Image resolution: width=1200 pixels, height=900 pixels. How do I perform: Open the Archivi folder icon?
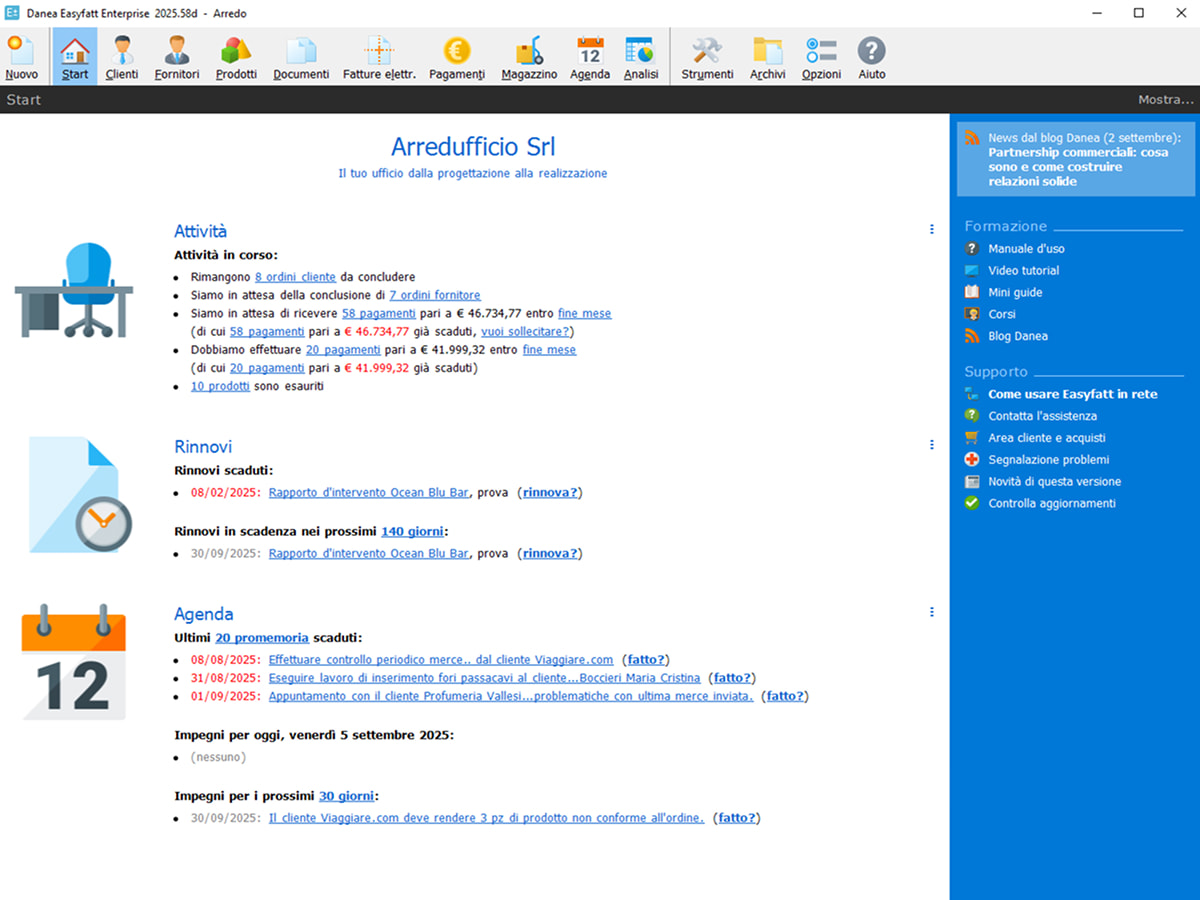click(x=768, y=57)
